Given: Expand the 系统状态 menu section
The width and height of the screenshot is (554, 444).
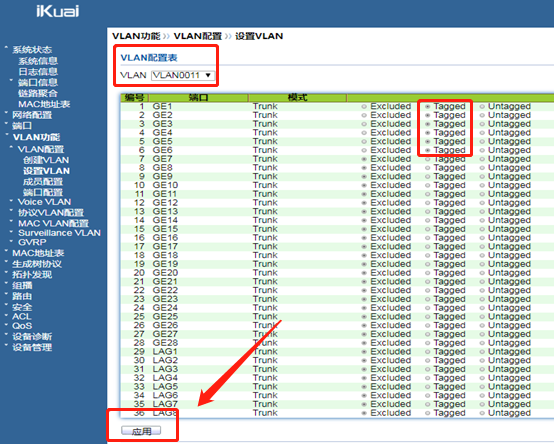Looking at the screenshot, I should tap(32, 50).
